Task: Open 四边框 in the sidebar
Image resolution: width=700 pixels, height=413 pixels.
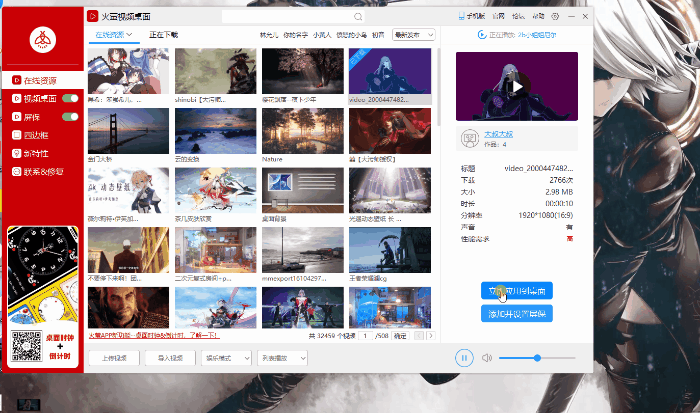Action: tap(36, 135)
